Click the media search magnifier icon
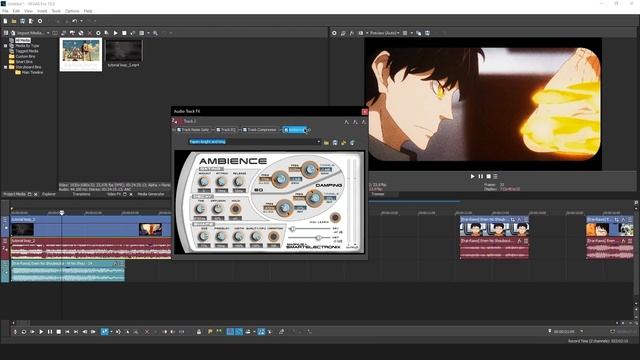Viewport: 640px width, 360px height. coord(156,33)
